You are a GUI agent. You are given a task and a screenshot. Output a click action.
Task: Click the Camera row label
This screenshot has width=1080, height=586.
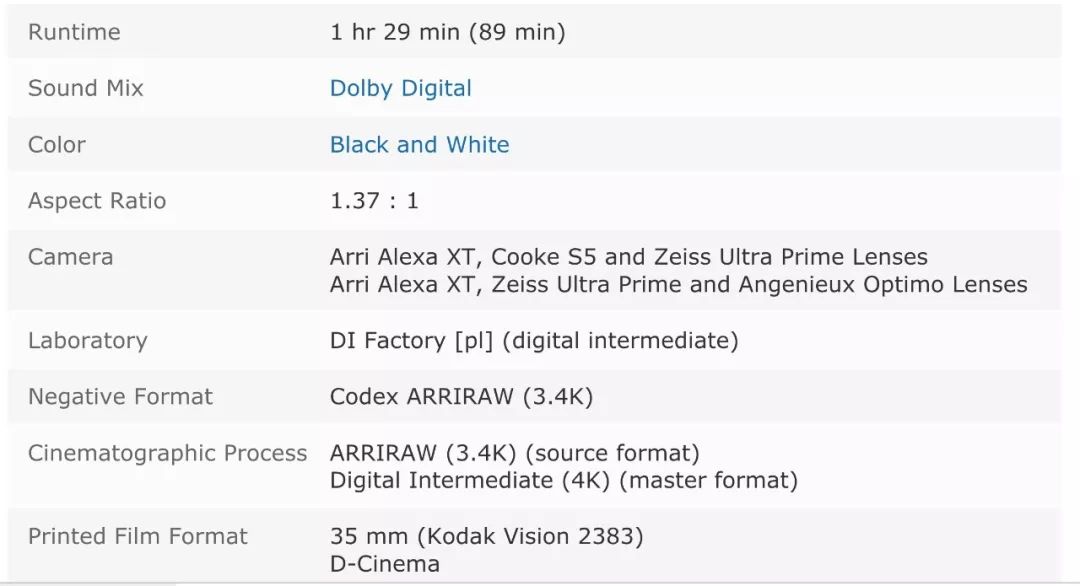(70, 257)
